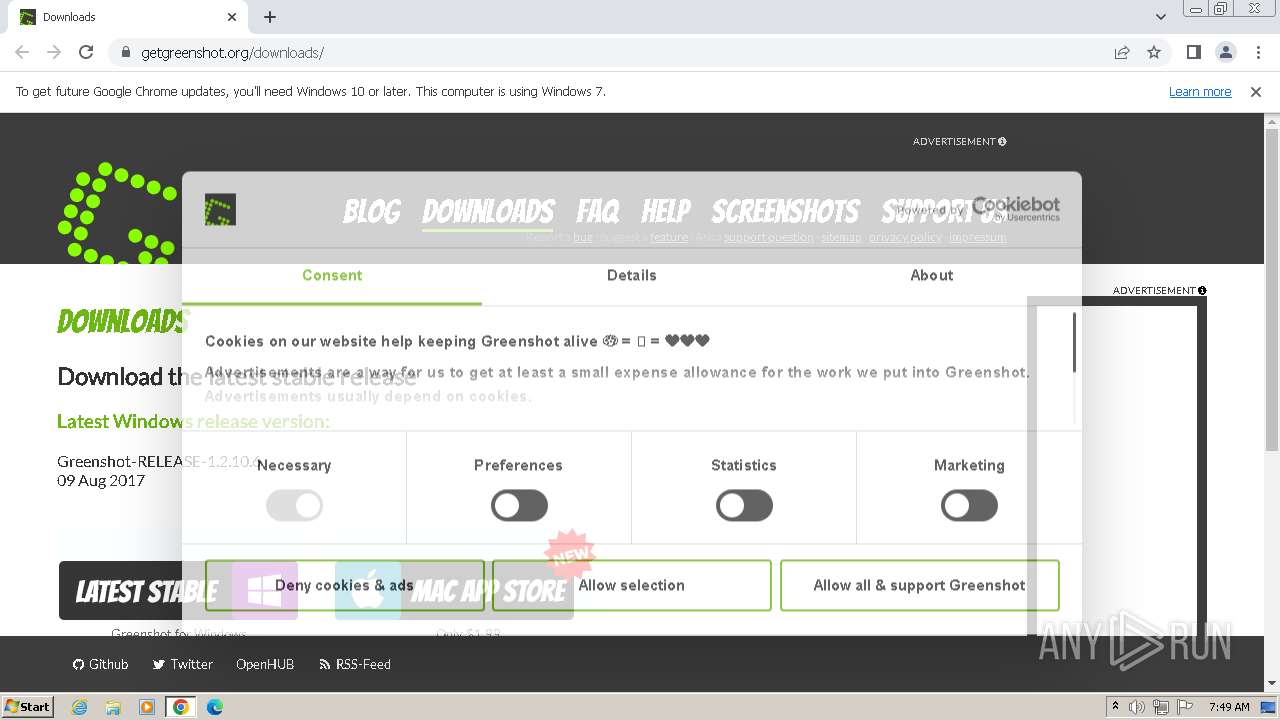Show hidden system tray icons
This screenshot has height=720, width=1280.
coord(1115,707)
